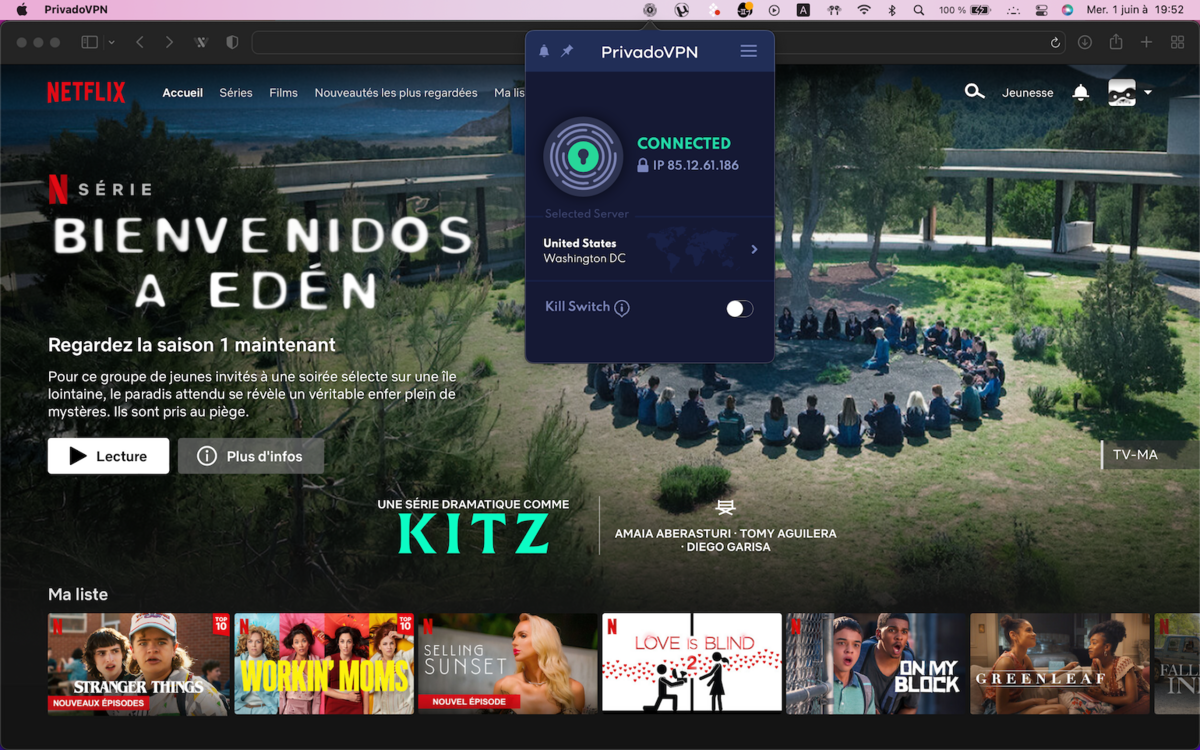This screenshot has width=1200, height=750.
Task: Open the On My Block thumbnail
Action: pyautogui.click(x=876, y=664)
